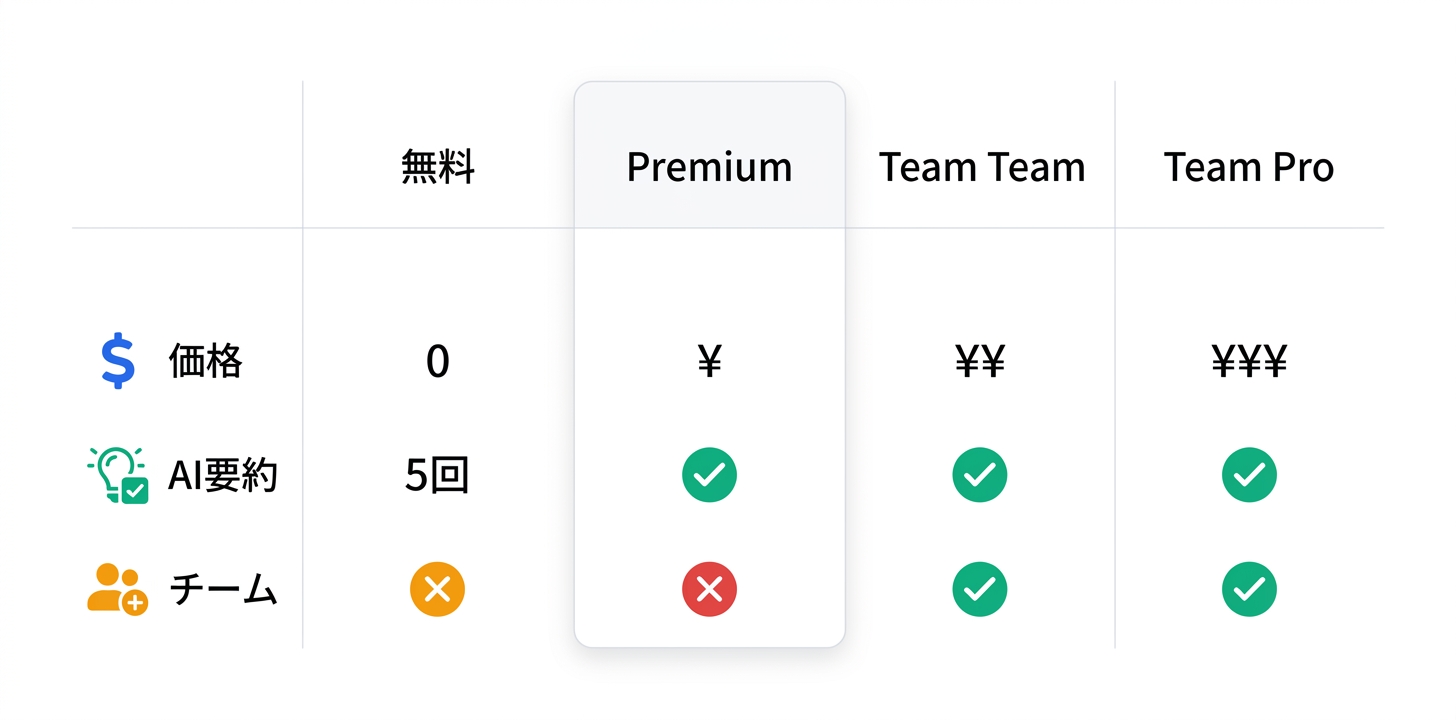The image size is (1456, 720).
Task: Click the Team Team チーム green checkmark
Action: [x=979, y=589]
